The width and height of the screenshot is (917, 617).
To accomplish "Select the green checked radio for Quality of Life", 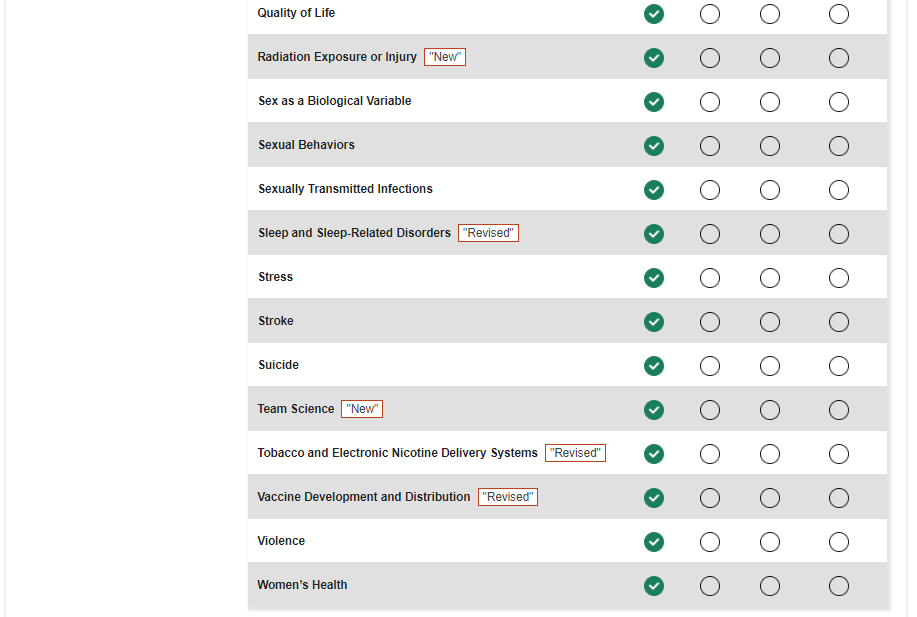I will tap(654, 14).
